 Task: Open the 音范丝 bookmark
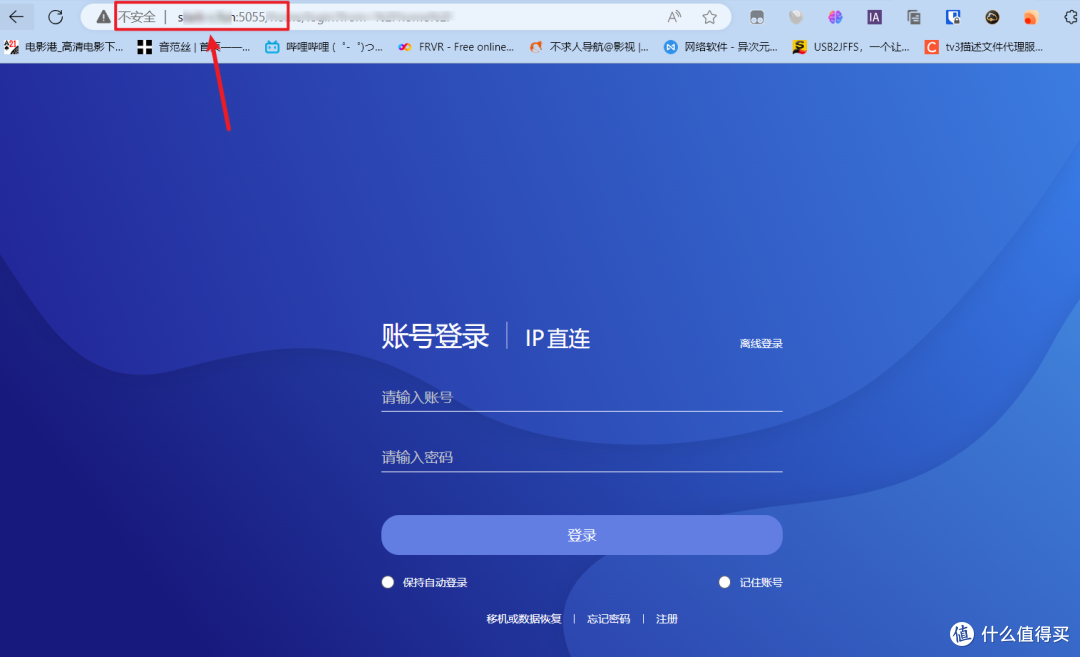(194, 47)
